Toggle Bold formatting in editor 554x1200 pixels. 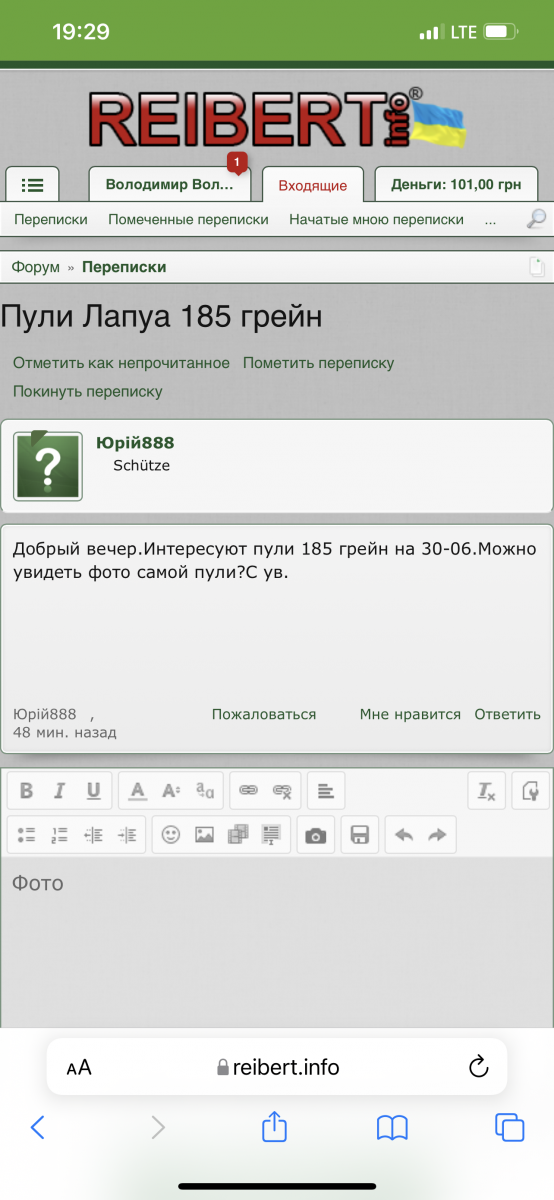tap(27, 791)
